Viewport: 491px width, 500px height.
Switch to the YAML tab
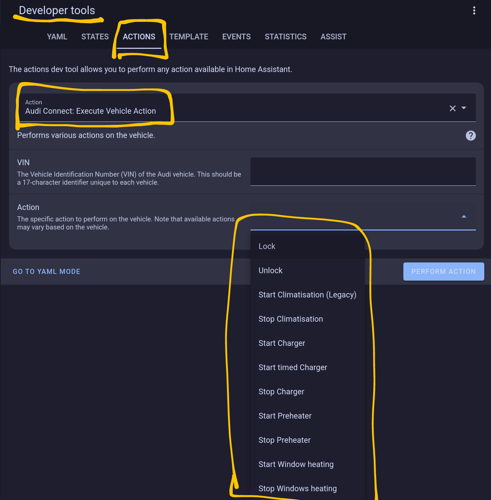57,37
